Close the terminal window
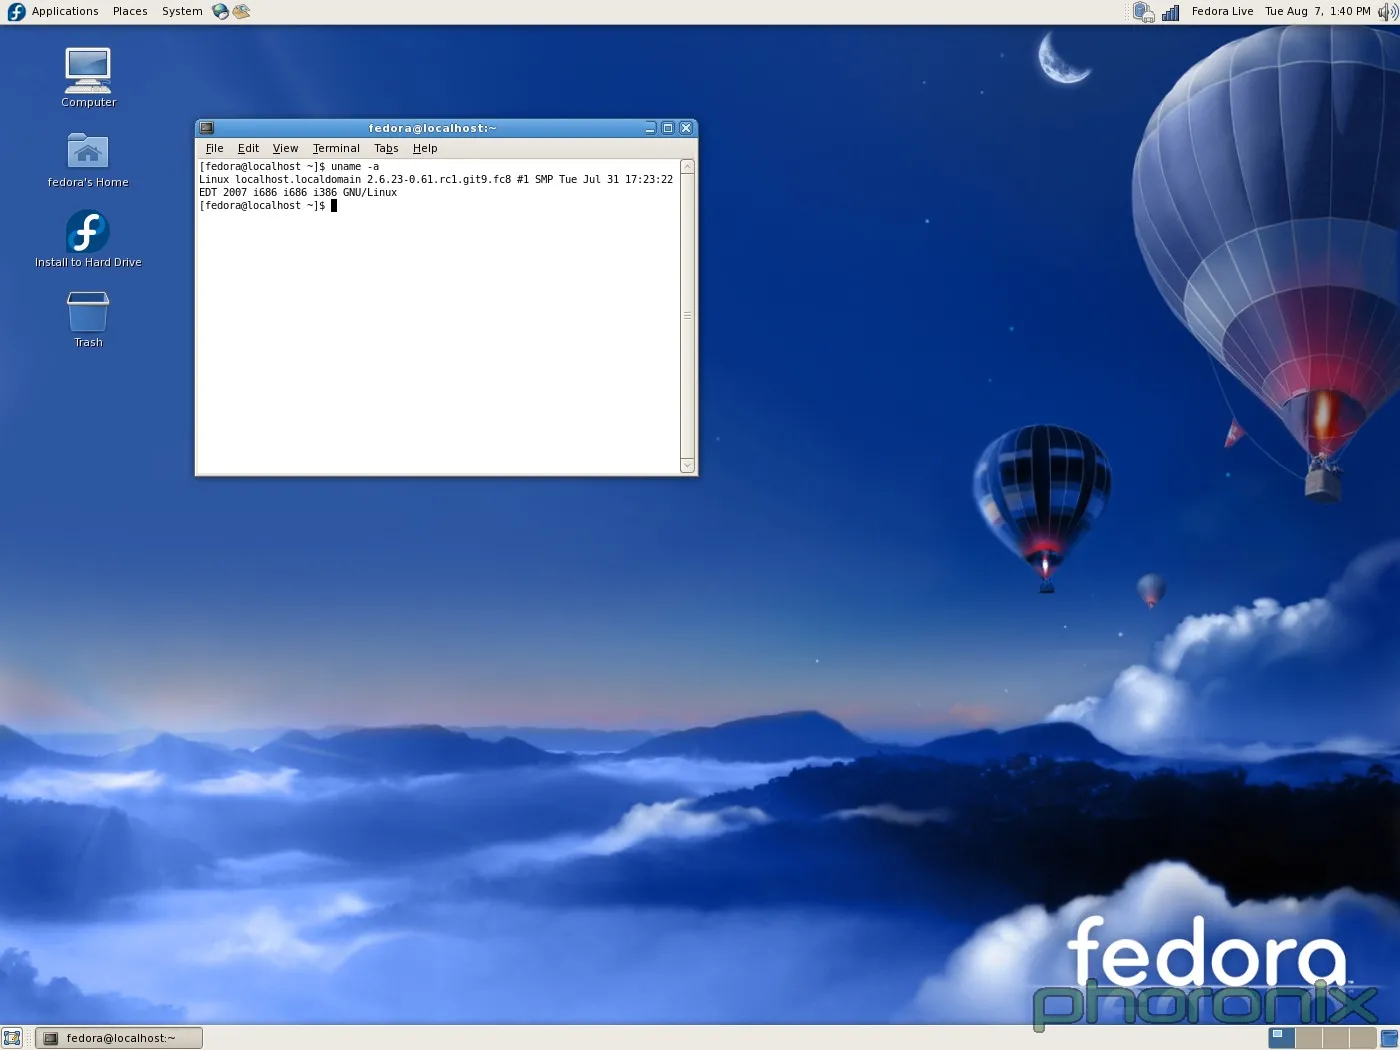Screen dimensions: 1400x1050 686,128
